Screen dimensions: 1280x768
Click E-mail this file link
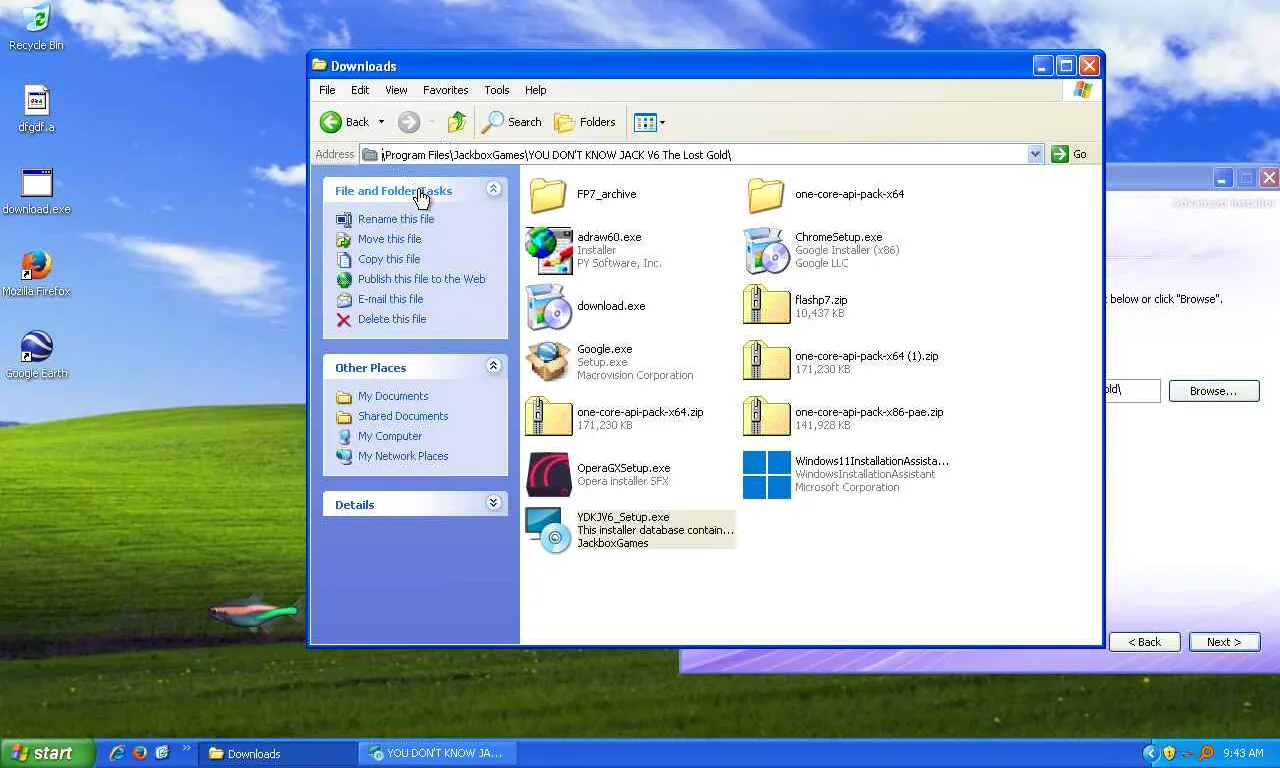point(391,299)
